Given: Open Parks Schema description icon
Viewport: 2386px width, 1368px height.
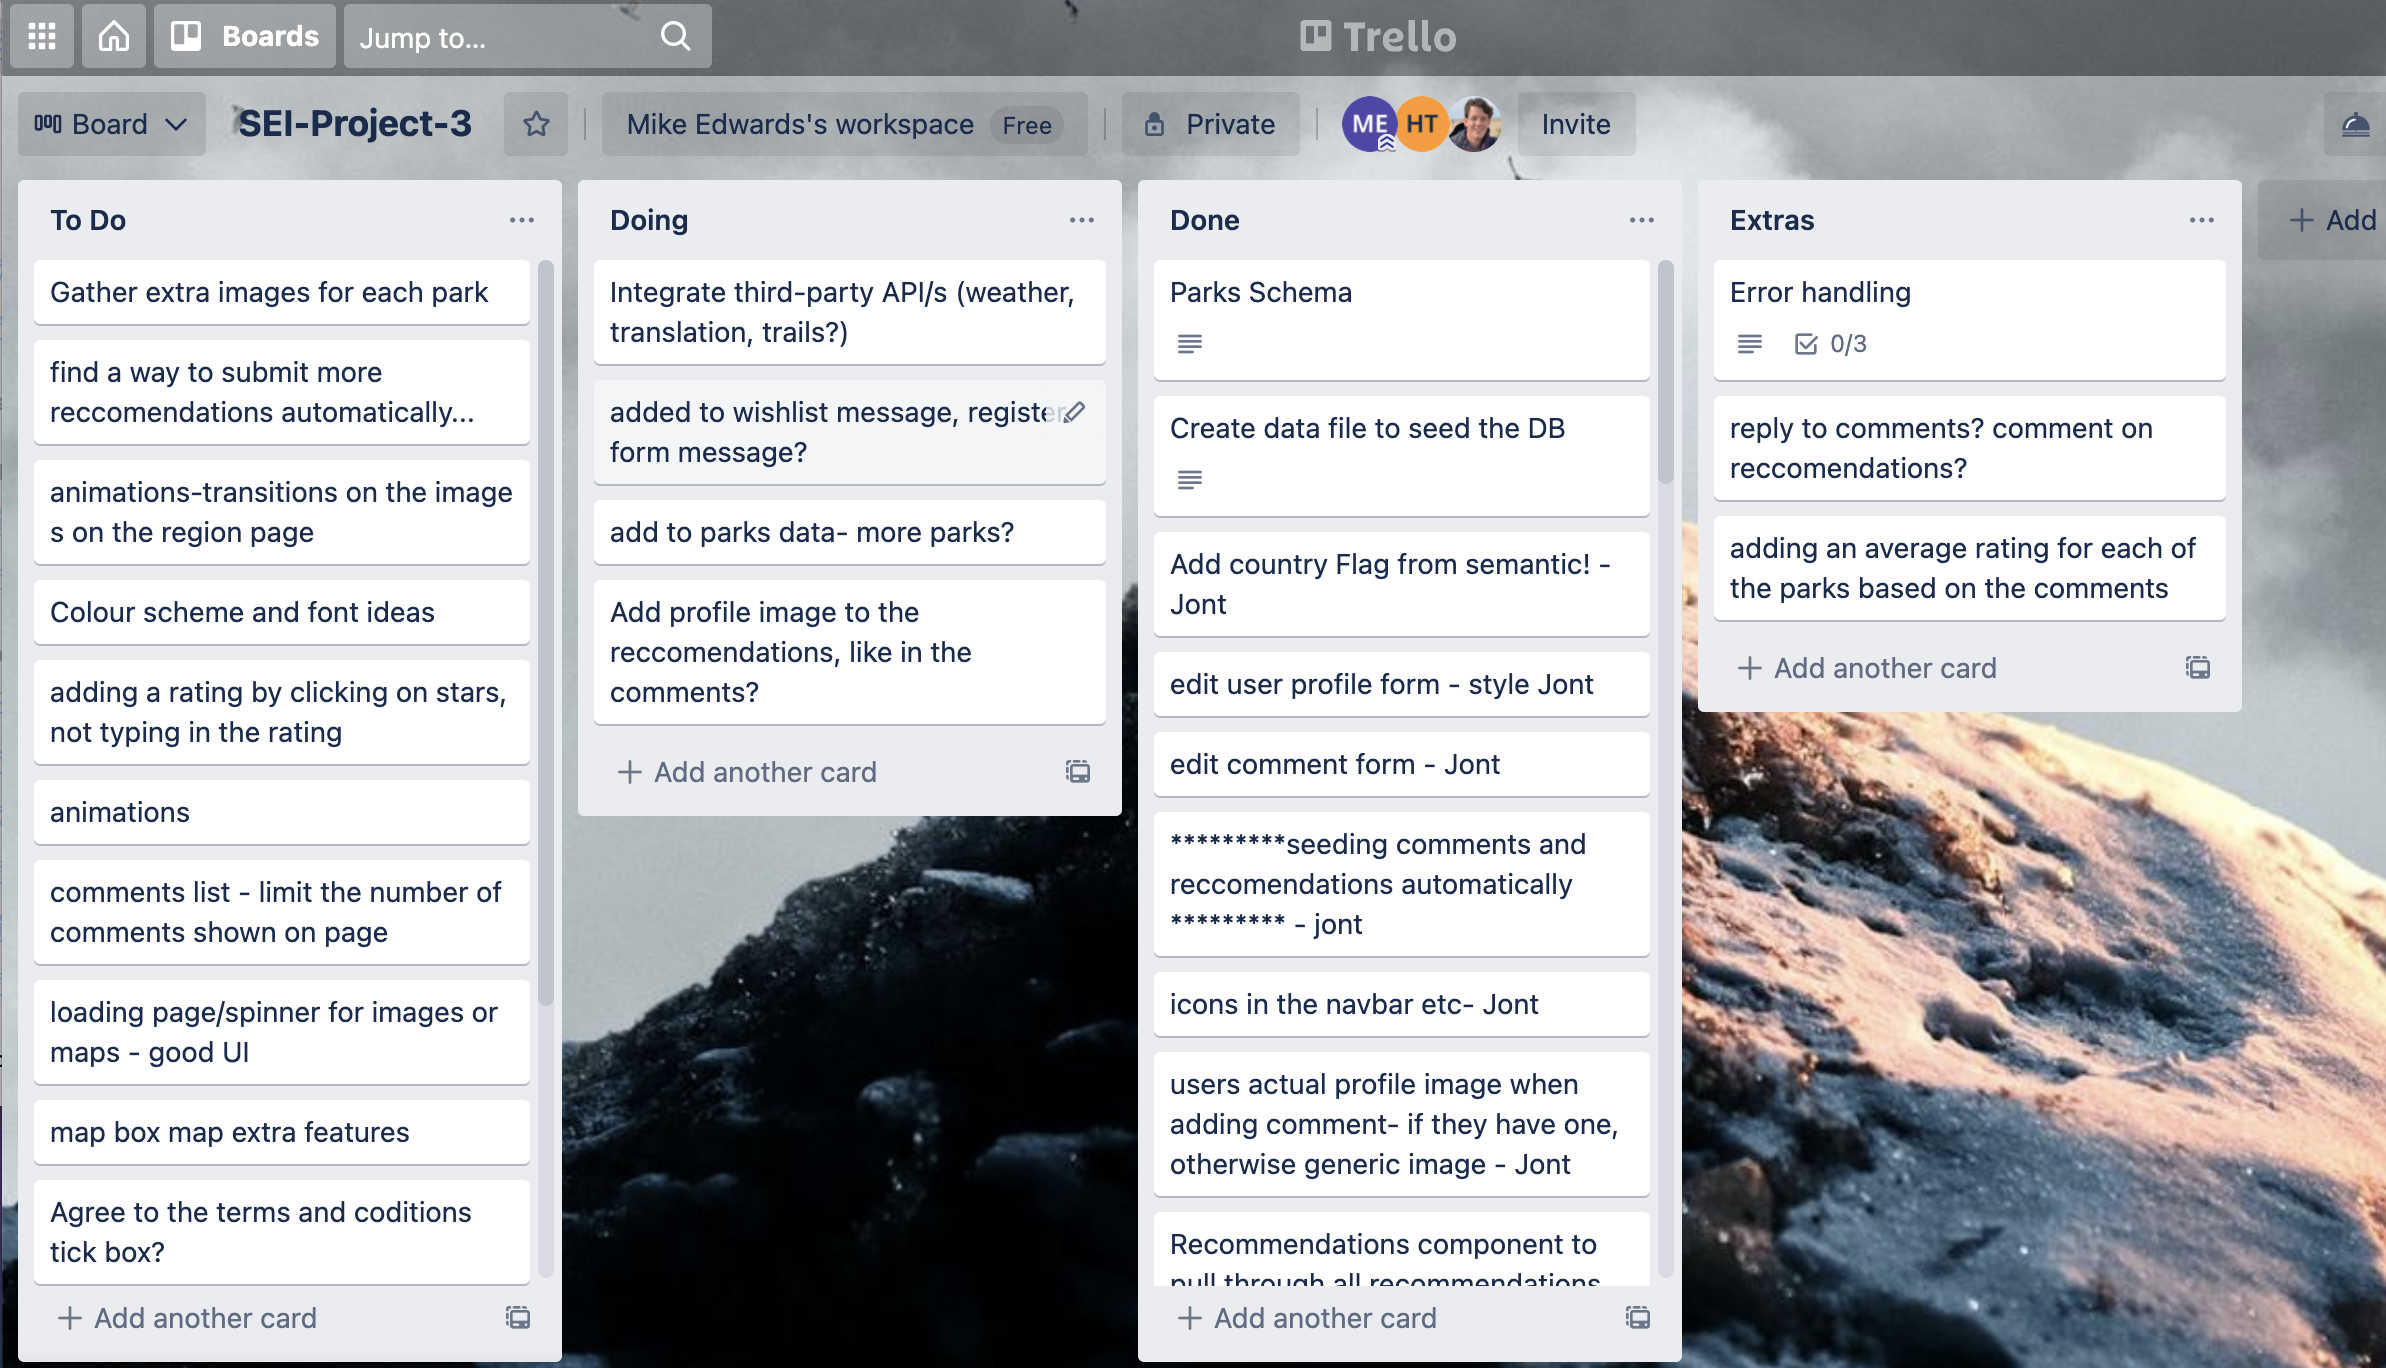Looking at the screenshot, I should pyautogui.click(x=1190, y=344).
